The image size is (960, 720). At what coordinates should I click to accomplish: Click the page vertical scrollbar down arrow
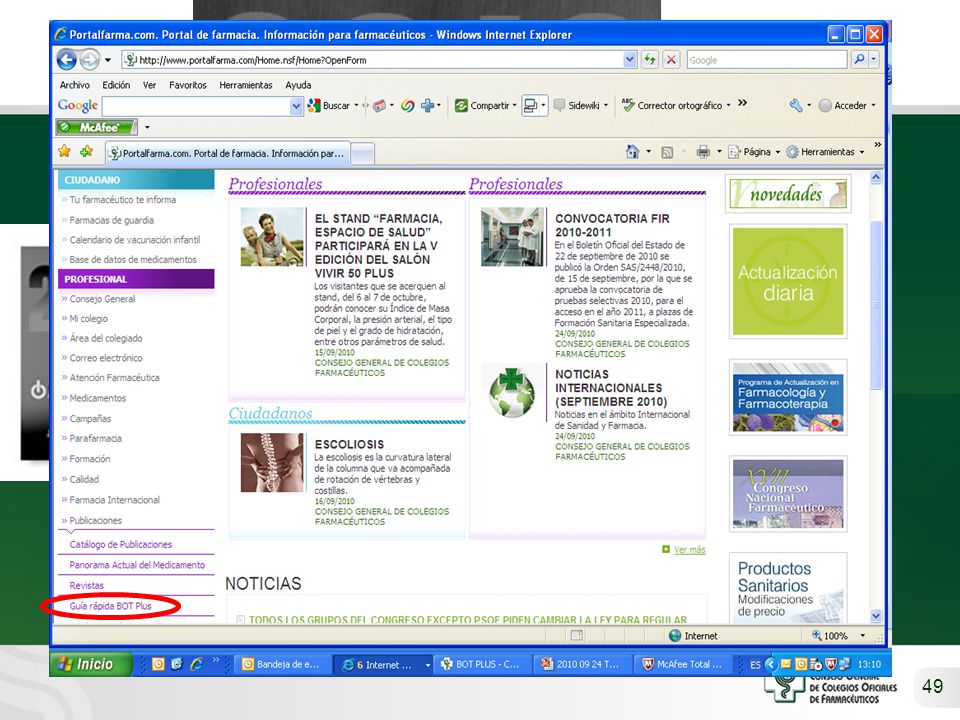point(876,616)
